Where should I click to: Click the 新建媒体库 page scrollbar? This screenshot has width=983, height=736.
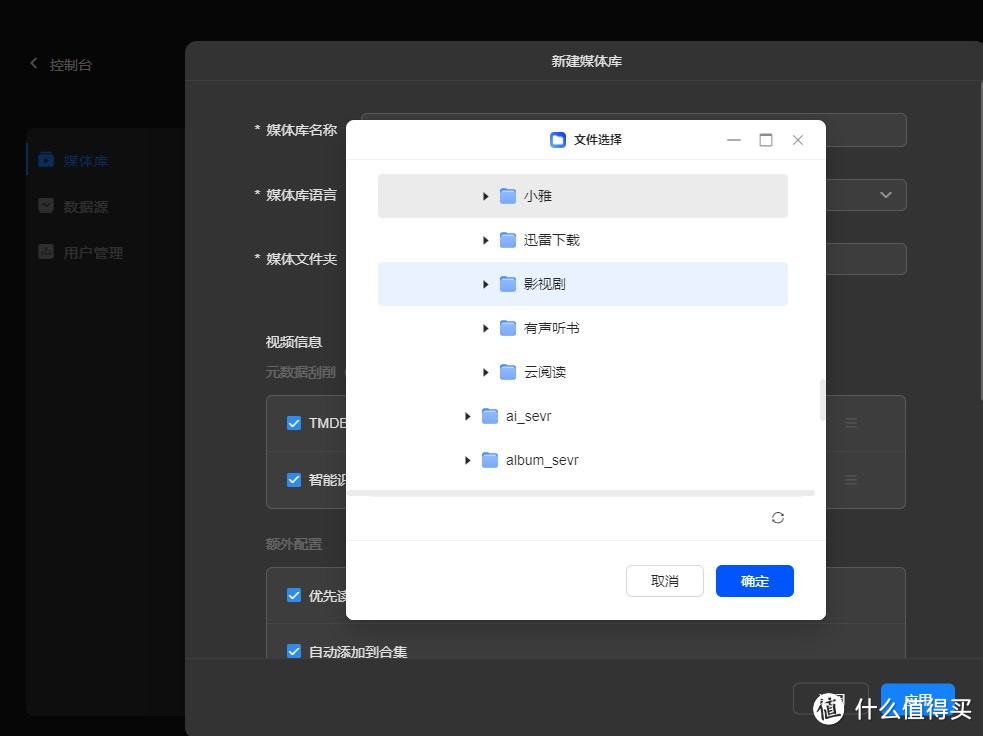pyautogui.click(x=980, y=239)
